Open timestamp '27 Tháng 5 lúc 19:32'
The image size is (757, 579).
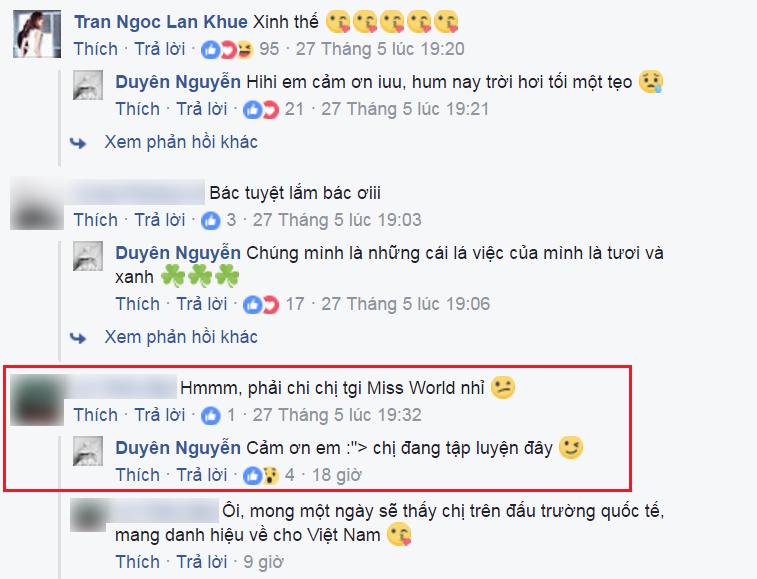(337, 415)
